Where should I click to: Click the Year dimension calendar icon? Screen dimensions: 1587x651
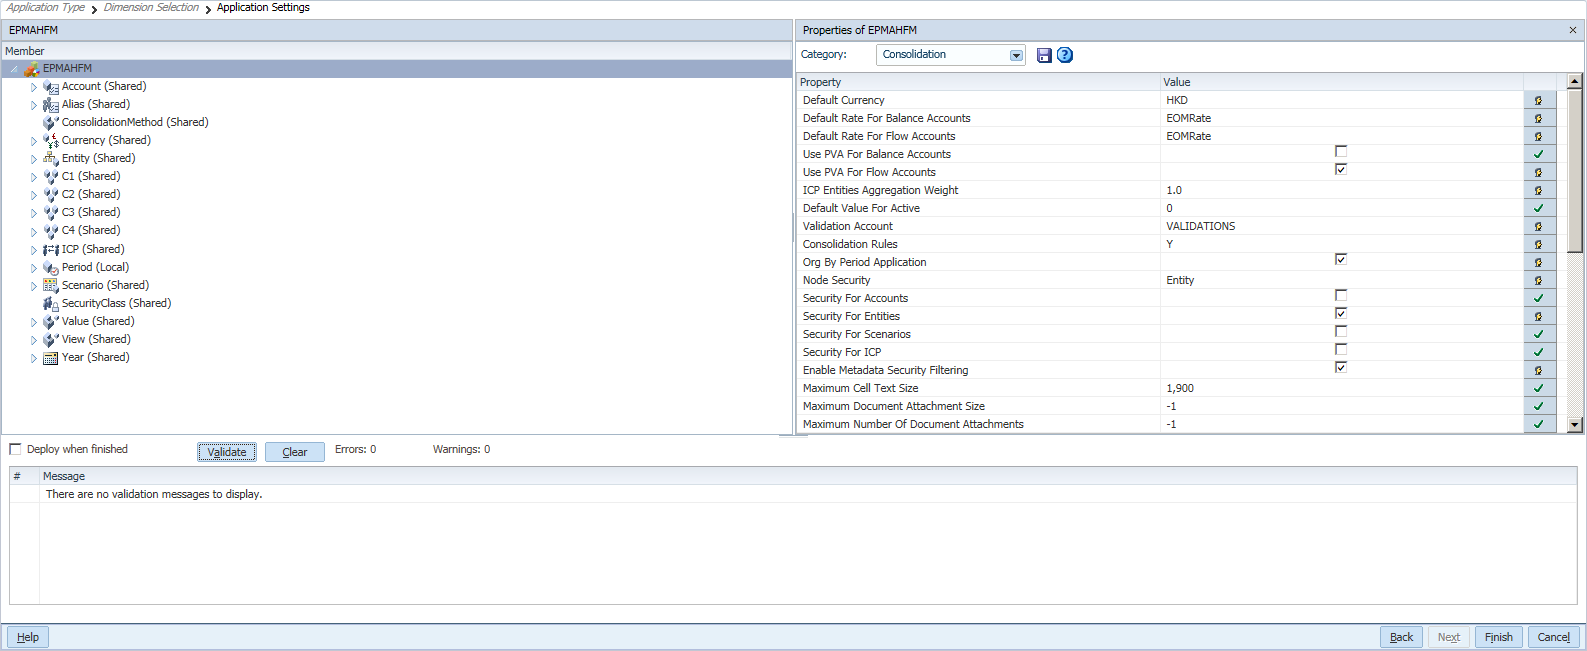51,358
